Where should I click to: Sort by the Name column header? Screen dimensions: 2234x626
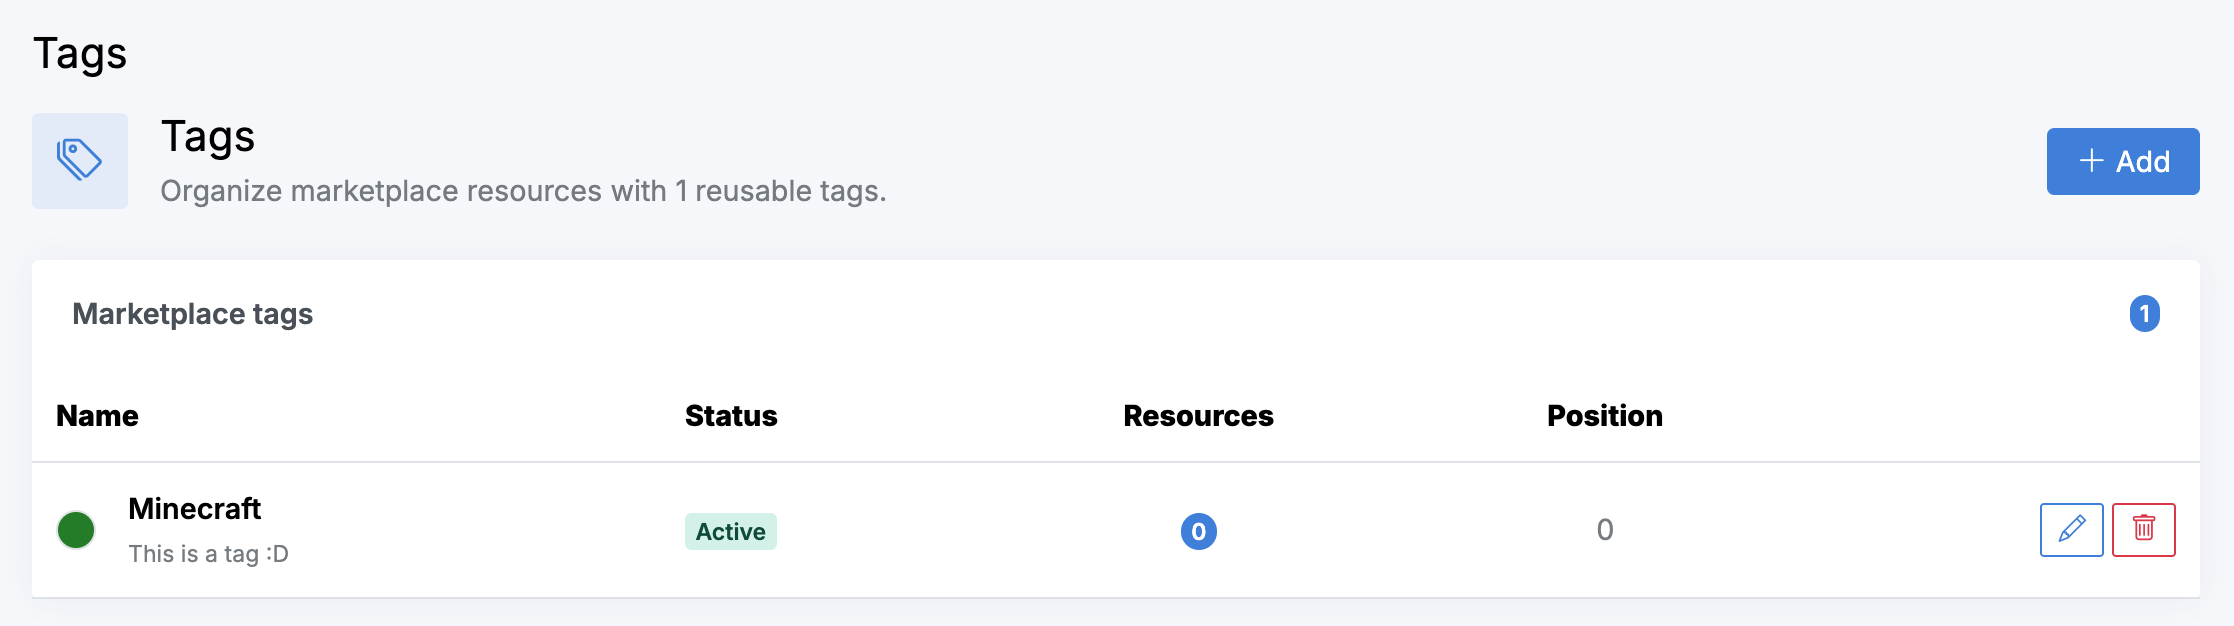coord(97,416)
